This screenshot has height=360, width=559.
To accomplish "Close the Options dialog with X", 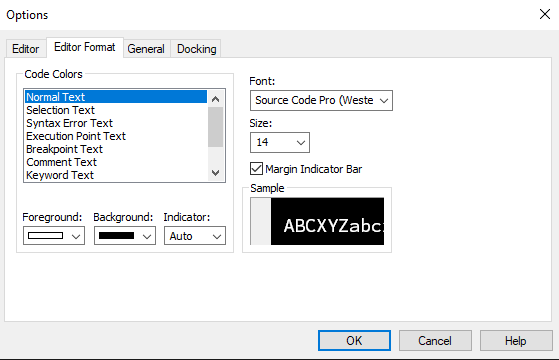I will pyautogui.click(x=545, y=14).
